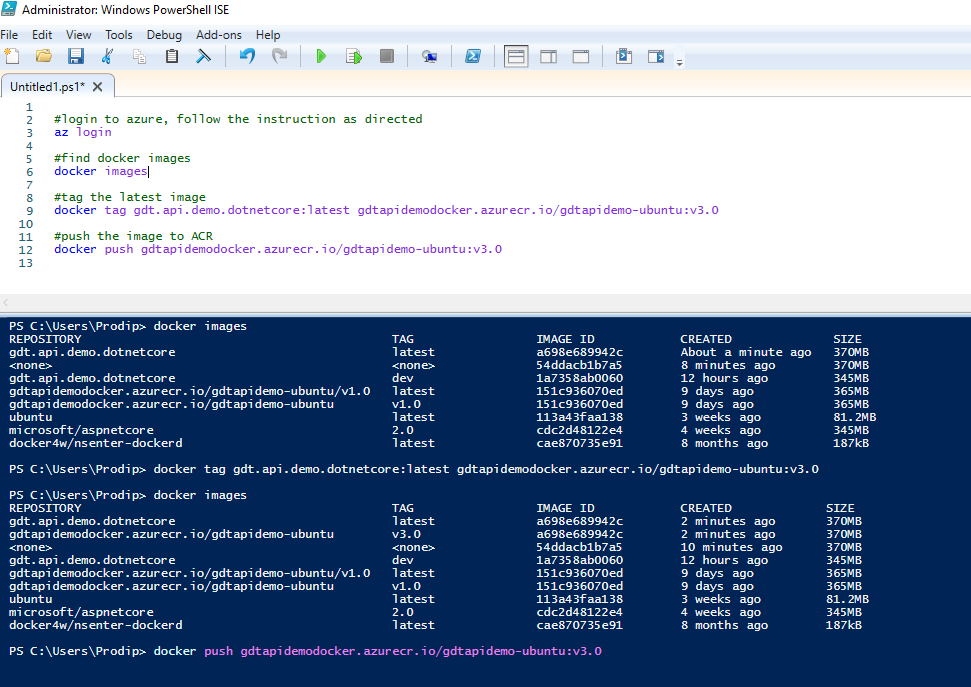The image size is (971, 687).
Task: Click 'cdc2d48122e4' image ID in second listing
Action: pyautogui.click(x=579, y=612)
